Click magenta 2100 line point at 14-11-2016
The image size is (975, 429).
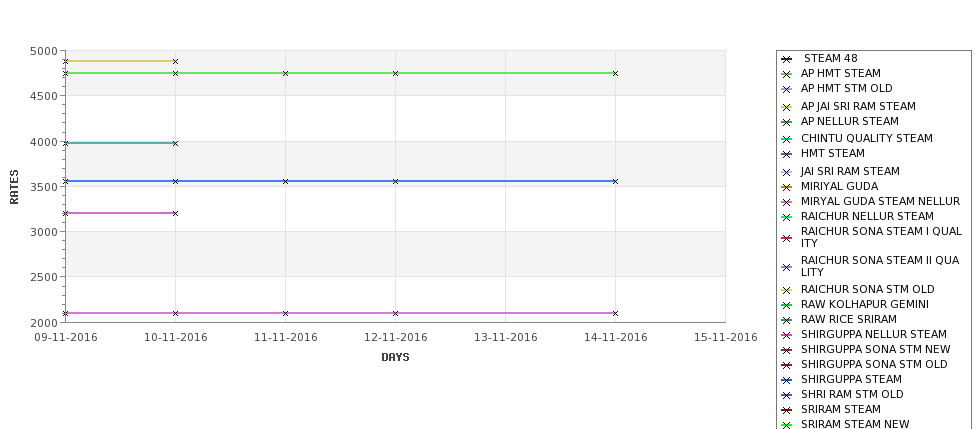pos(616,313)
